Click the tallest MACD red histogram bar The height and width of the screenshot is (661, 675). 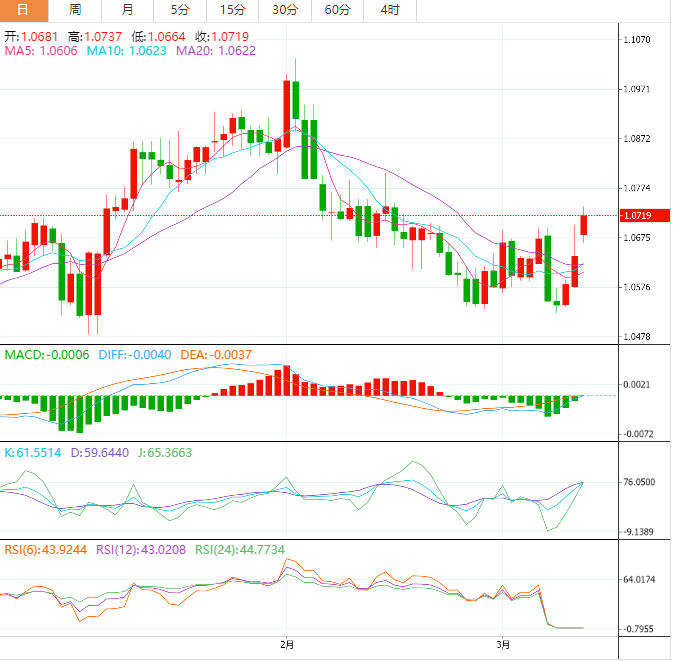[287, 381]
